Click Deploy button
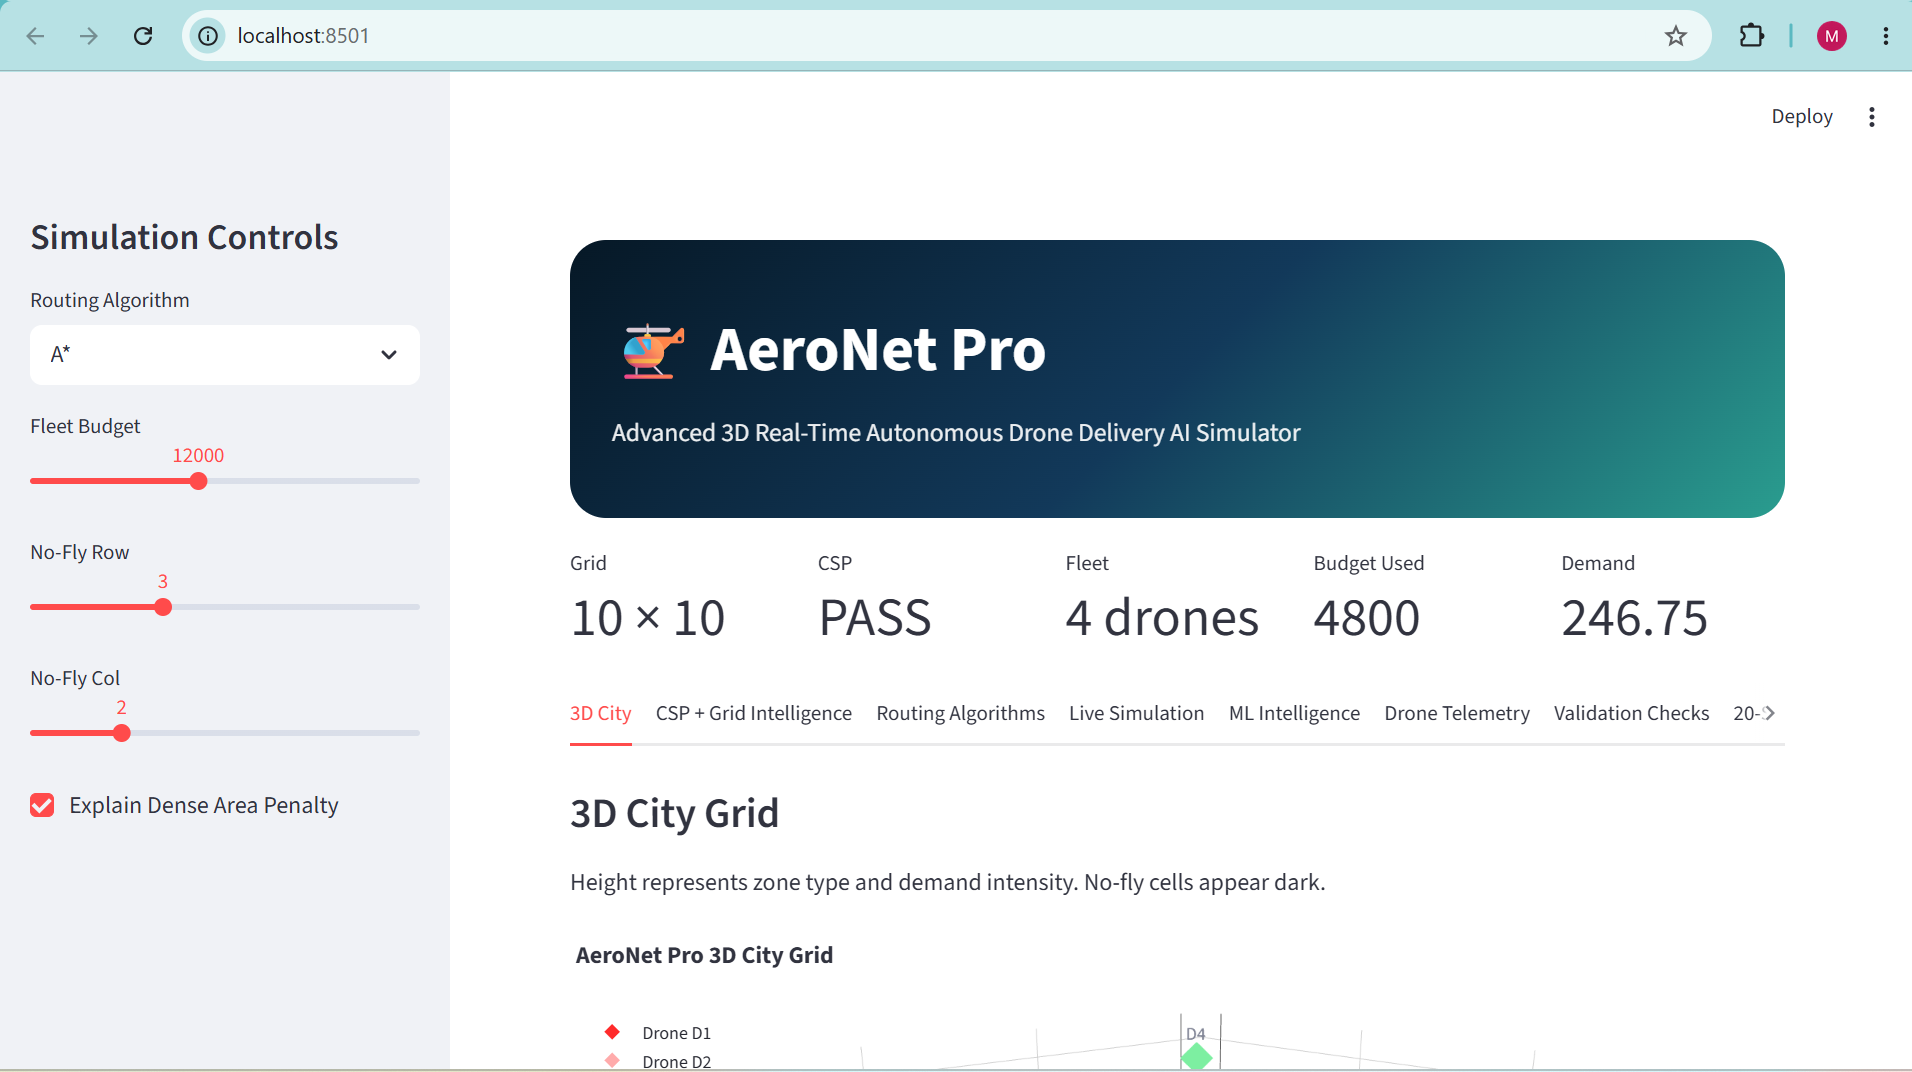 (1802, 116)
